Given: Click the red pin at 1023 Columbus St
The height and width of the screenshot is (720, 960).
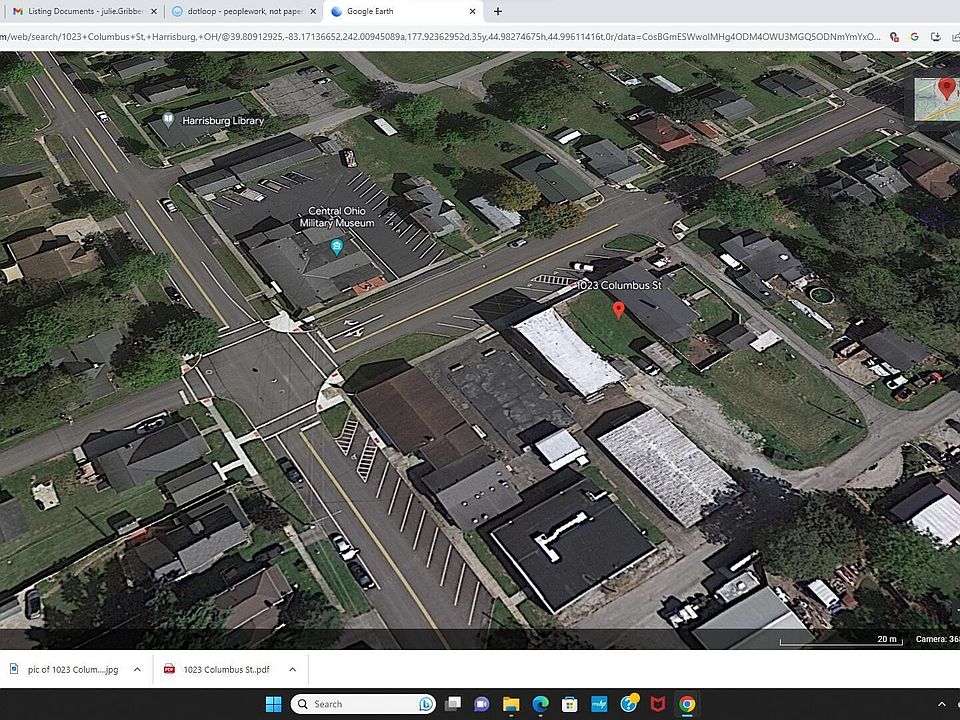Looking at the screenshot, I should [619, 310].
